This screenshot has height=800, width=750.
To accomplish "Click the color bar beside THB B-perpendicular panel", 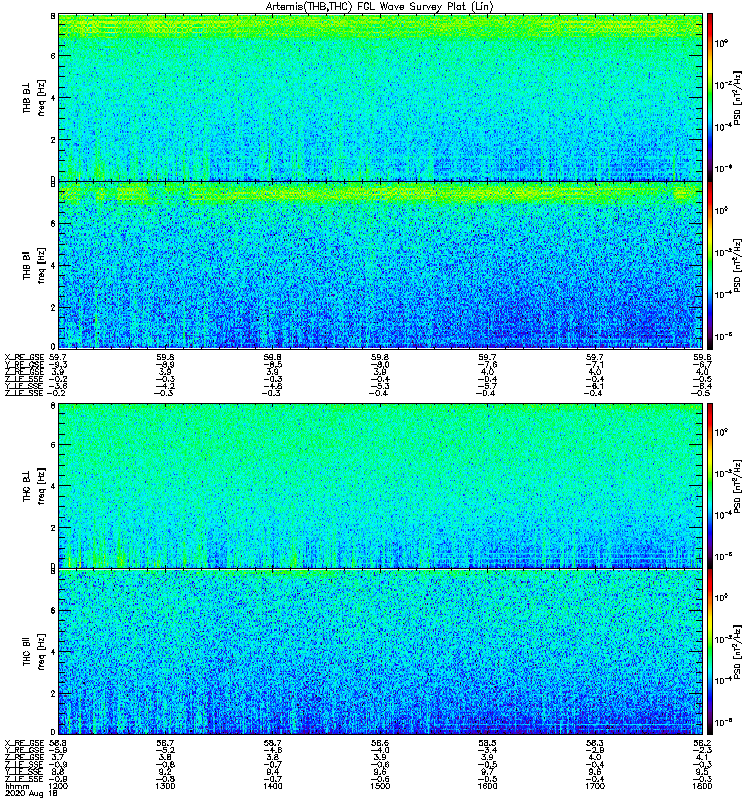I will 710,97.
